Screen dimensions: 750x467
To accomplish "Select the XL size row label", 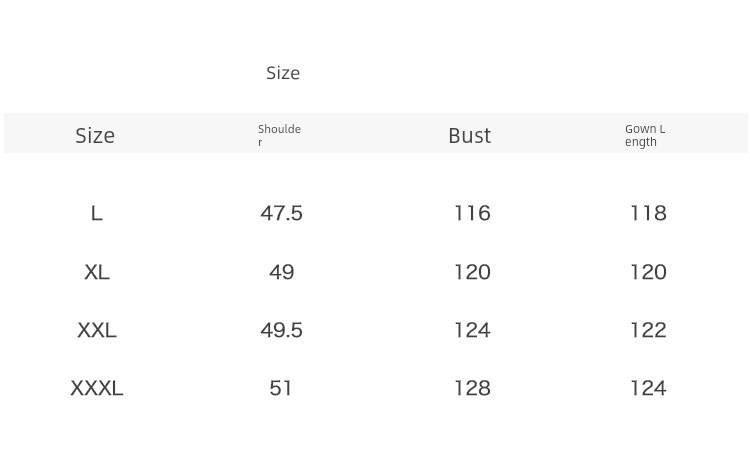I will (x=97, y=272).
